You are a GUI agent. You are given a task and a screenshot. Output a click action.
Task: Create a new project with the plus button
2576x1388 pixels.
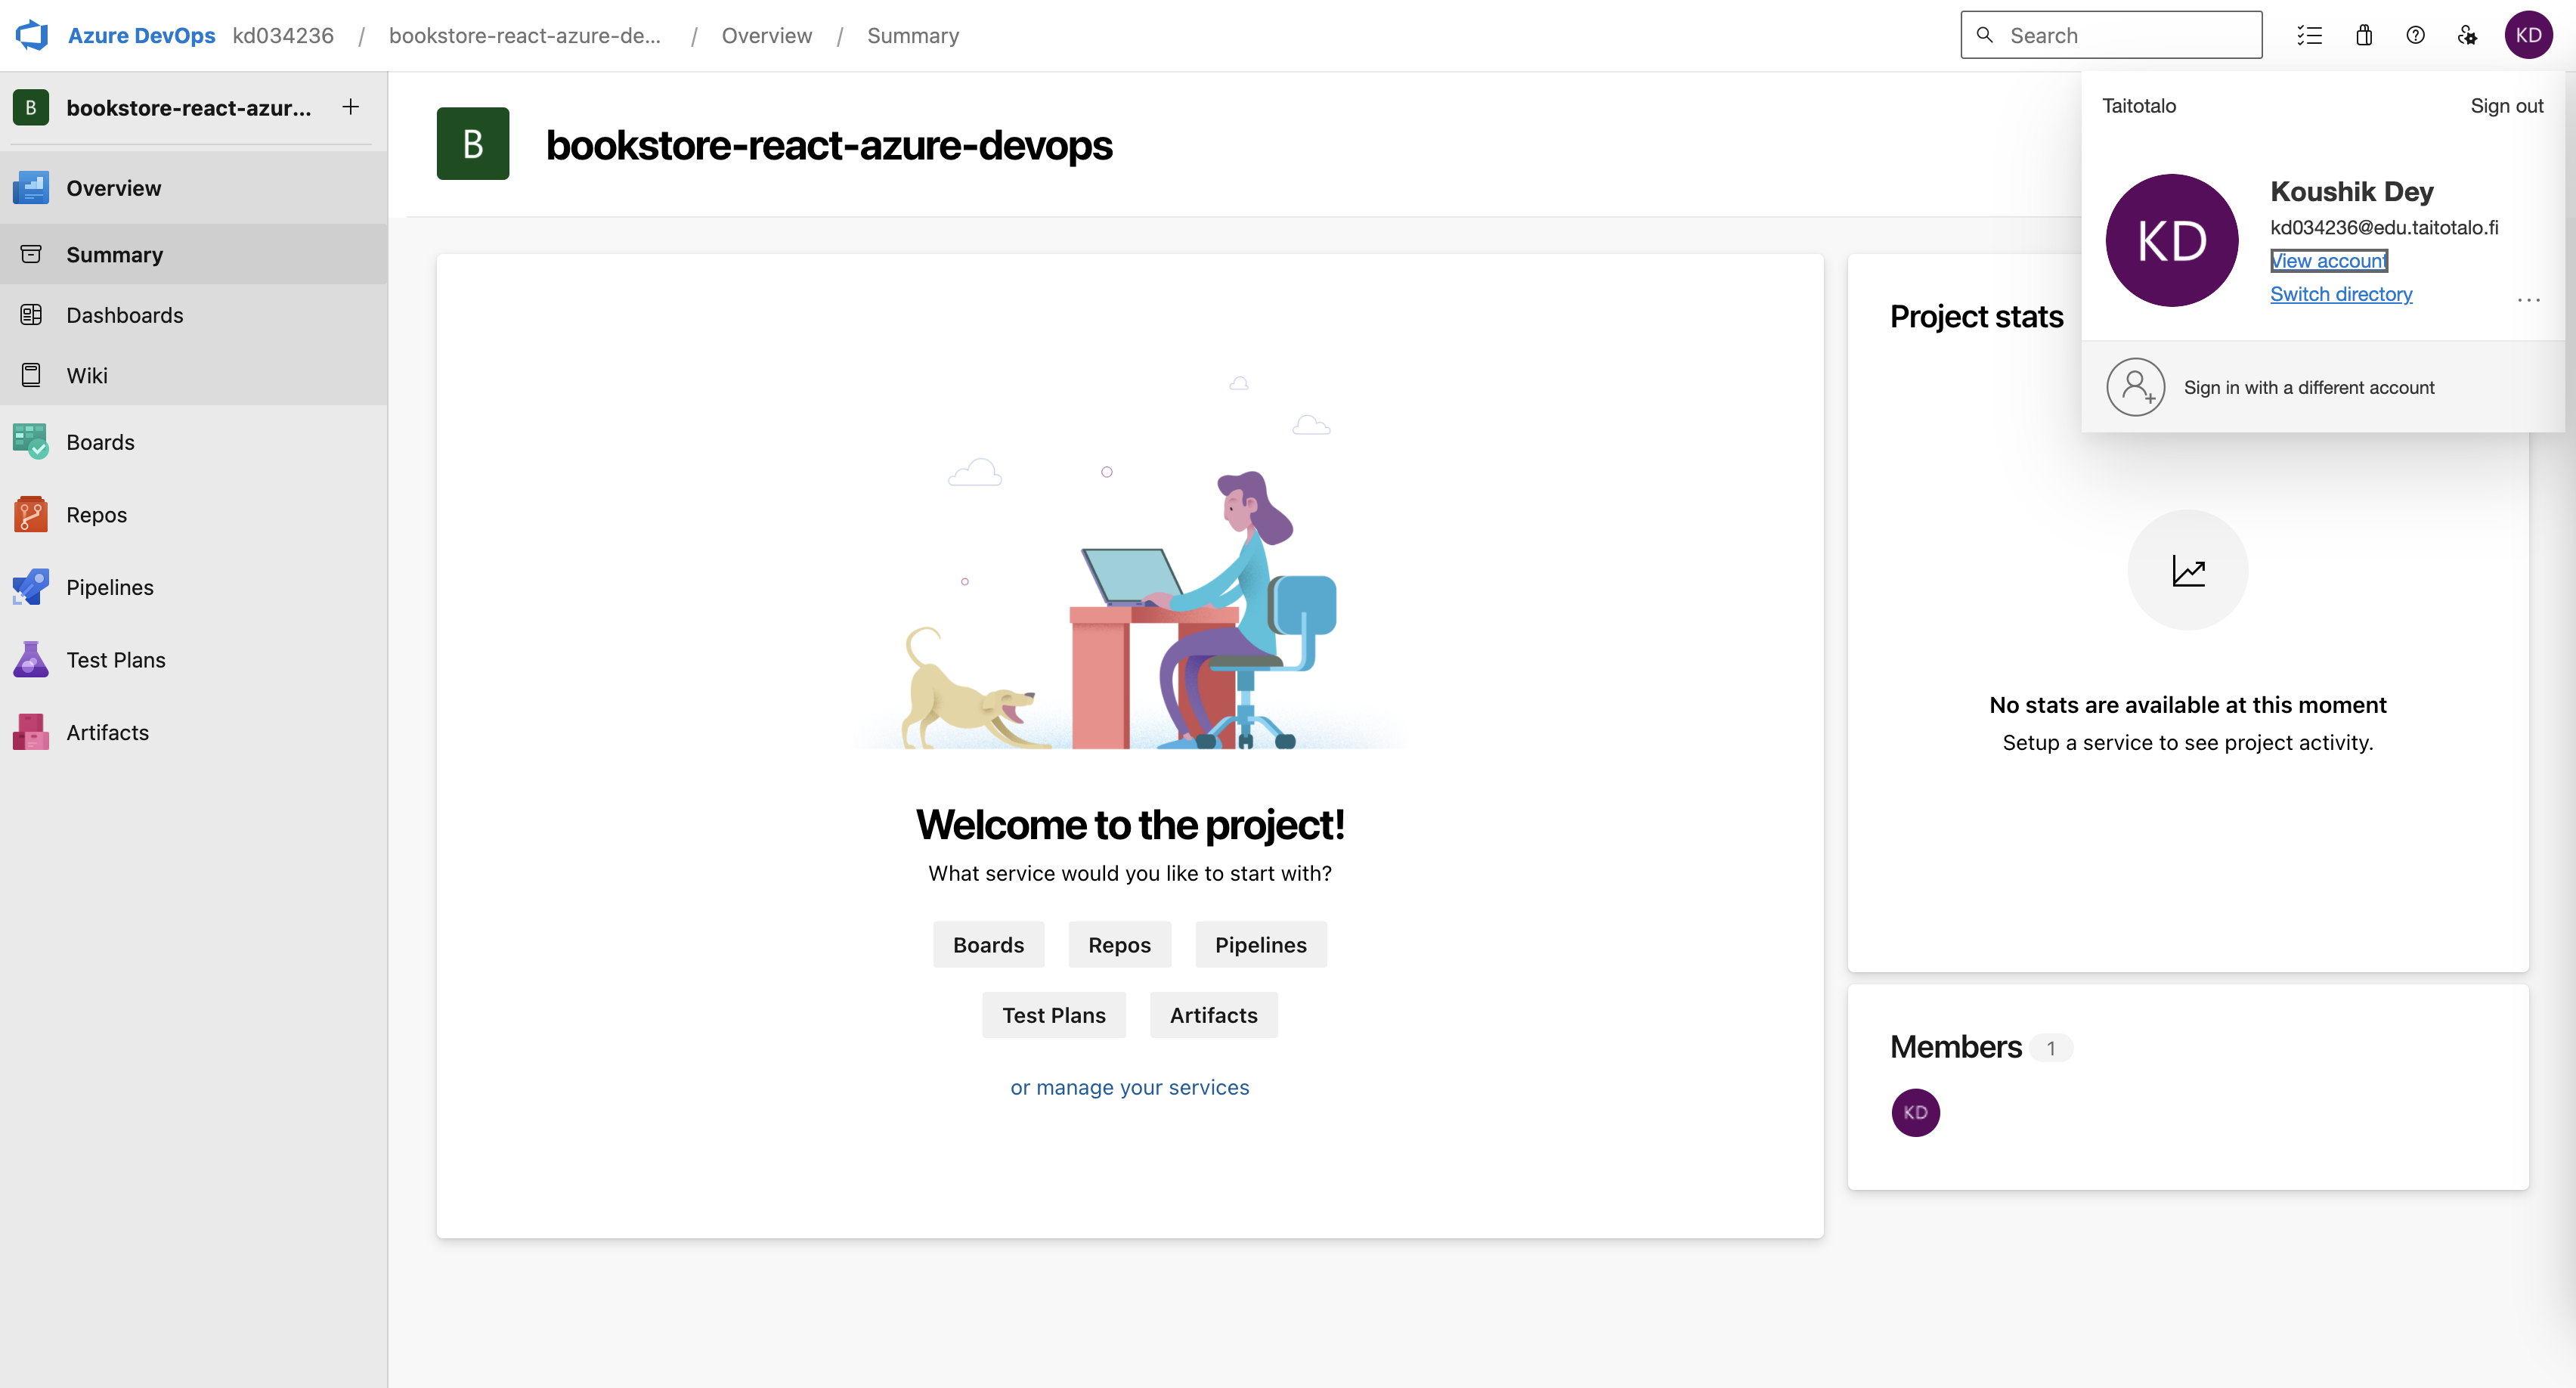[350, 107]
